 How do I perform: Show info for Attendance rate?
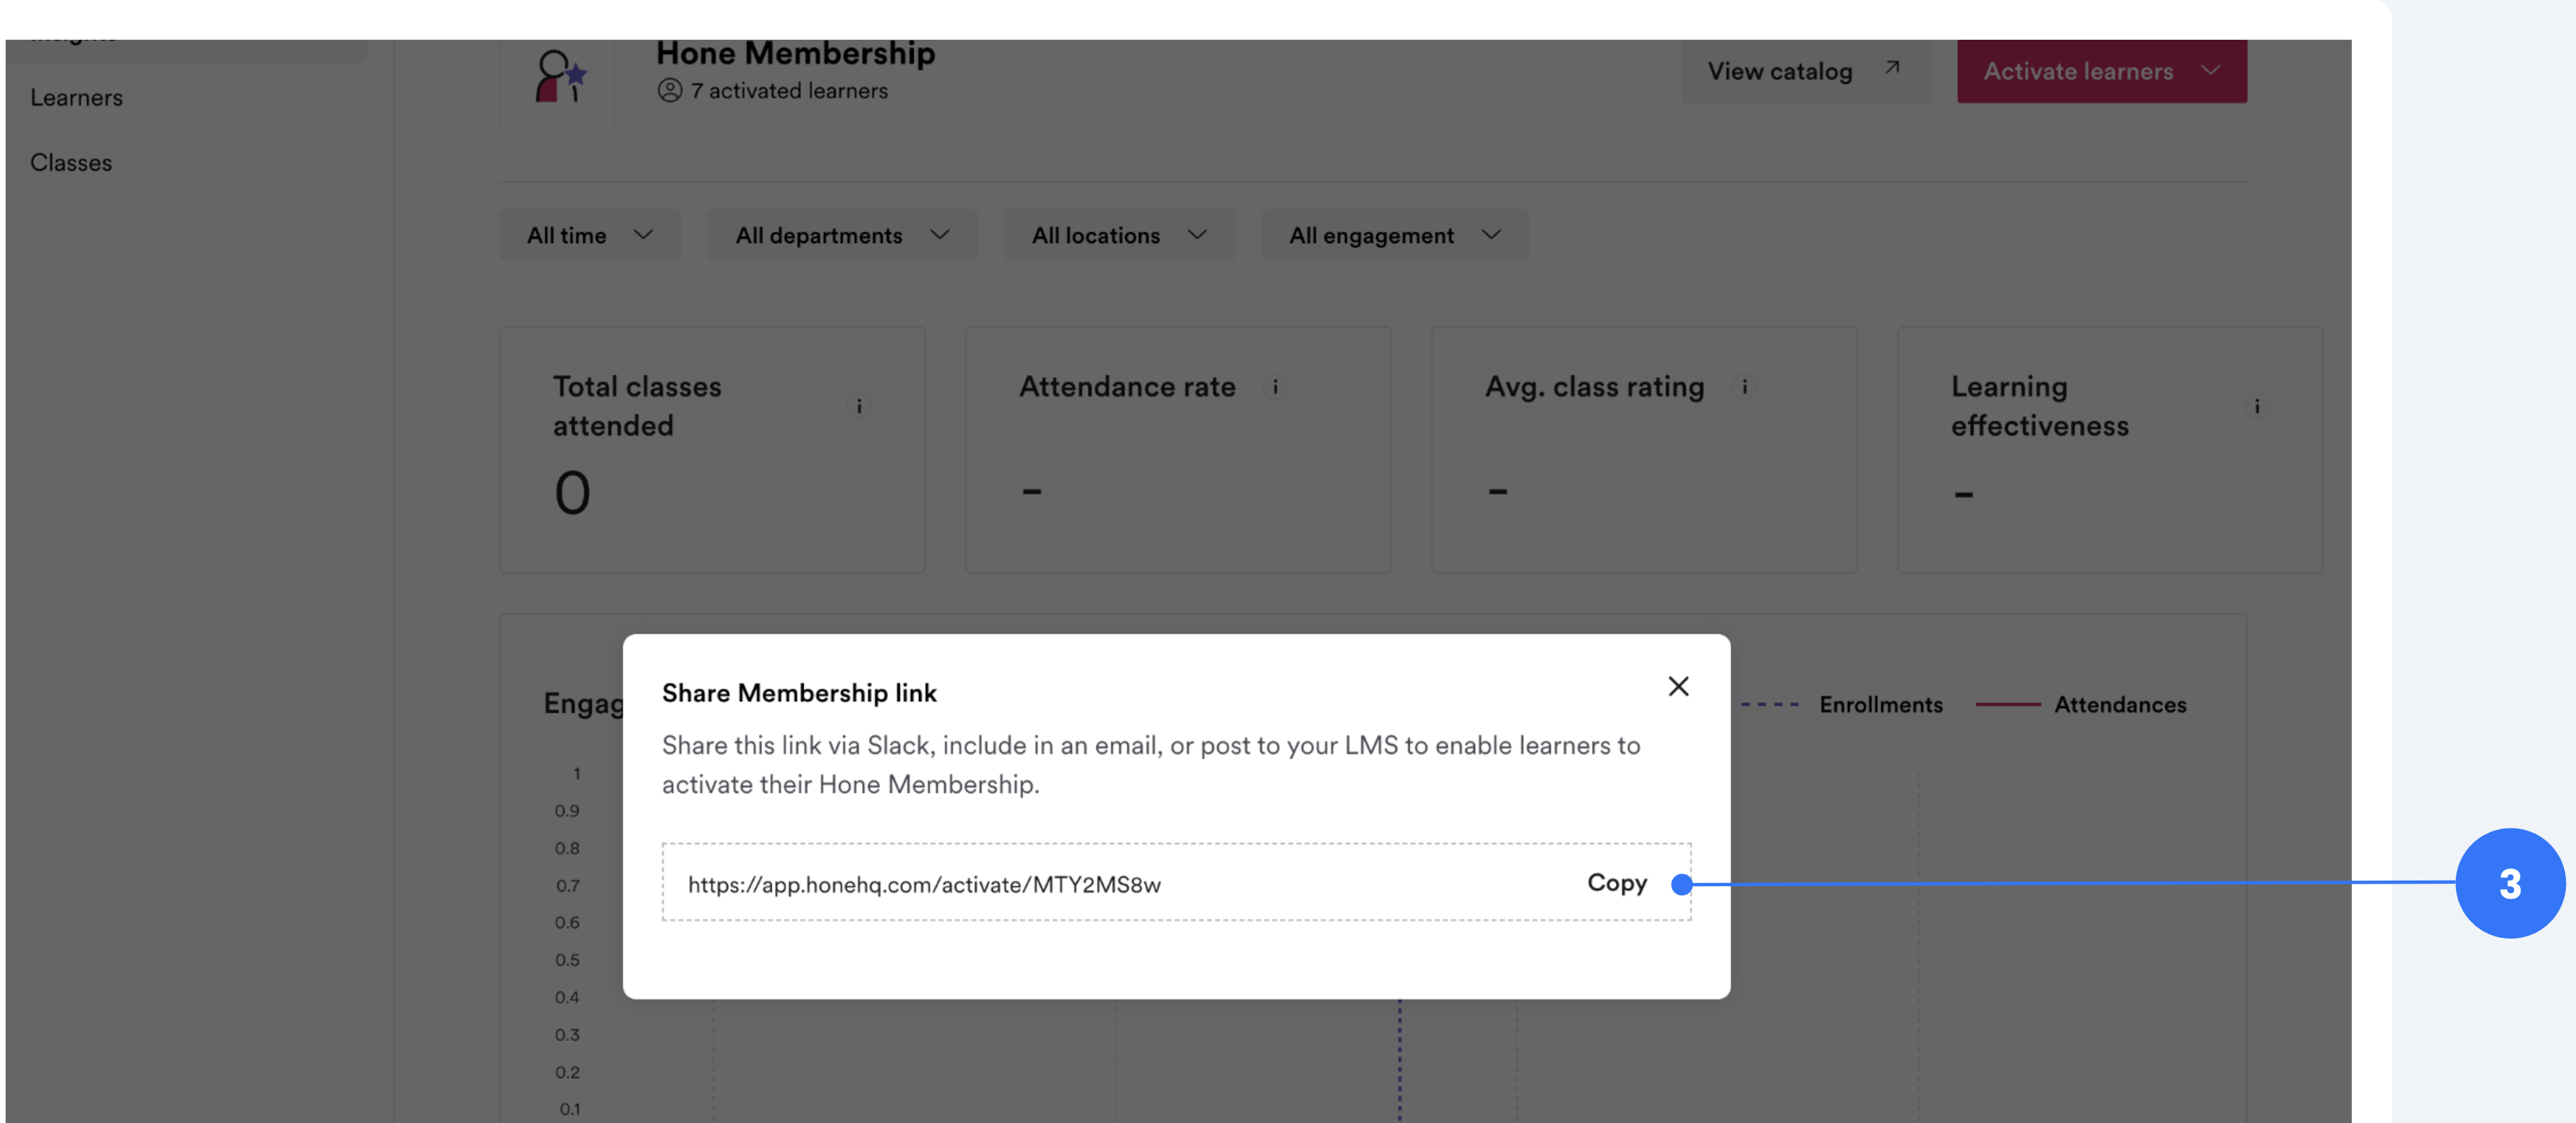pyautogui.click(x=1274, y=387)
